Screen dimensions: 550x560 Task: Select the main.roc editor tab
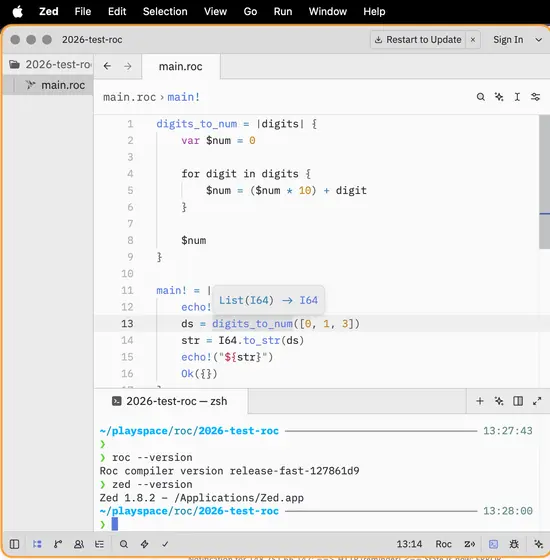181,66
